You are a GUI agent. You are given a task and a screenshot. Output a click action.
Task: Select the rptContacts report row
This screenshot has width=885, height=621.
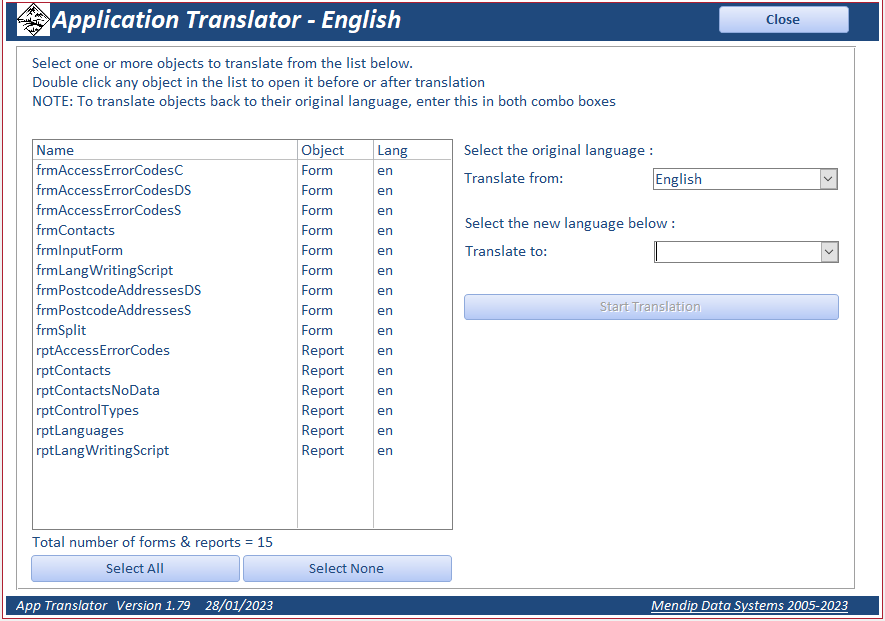242,370
